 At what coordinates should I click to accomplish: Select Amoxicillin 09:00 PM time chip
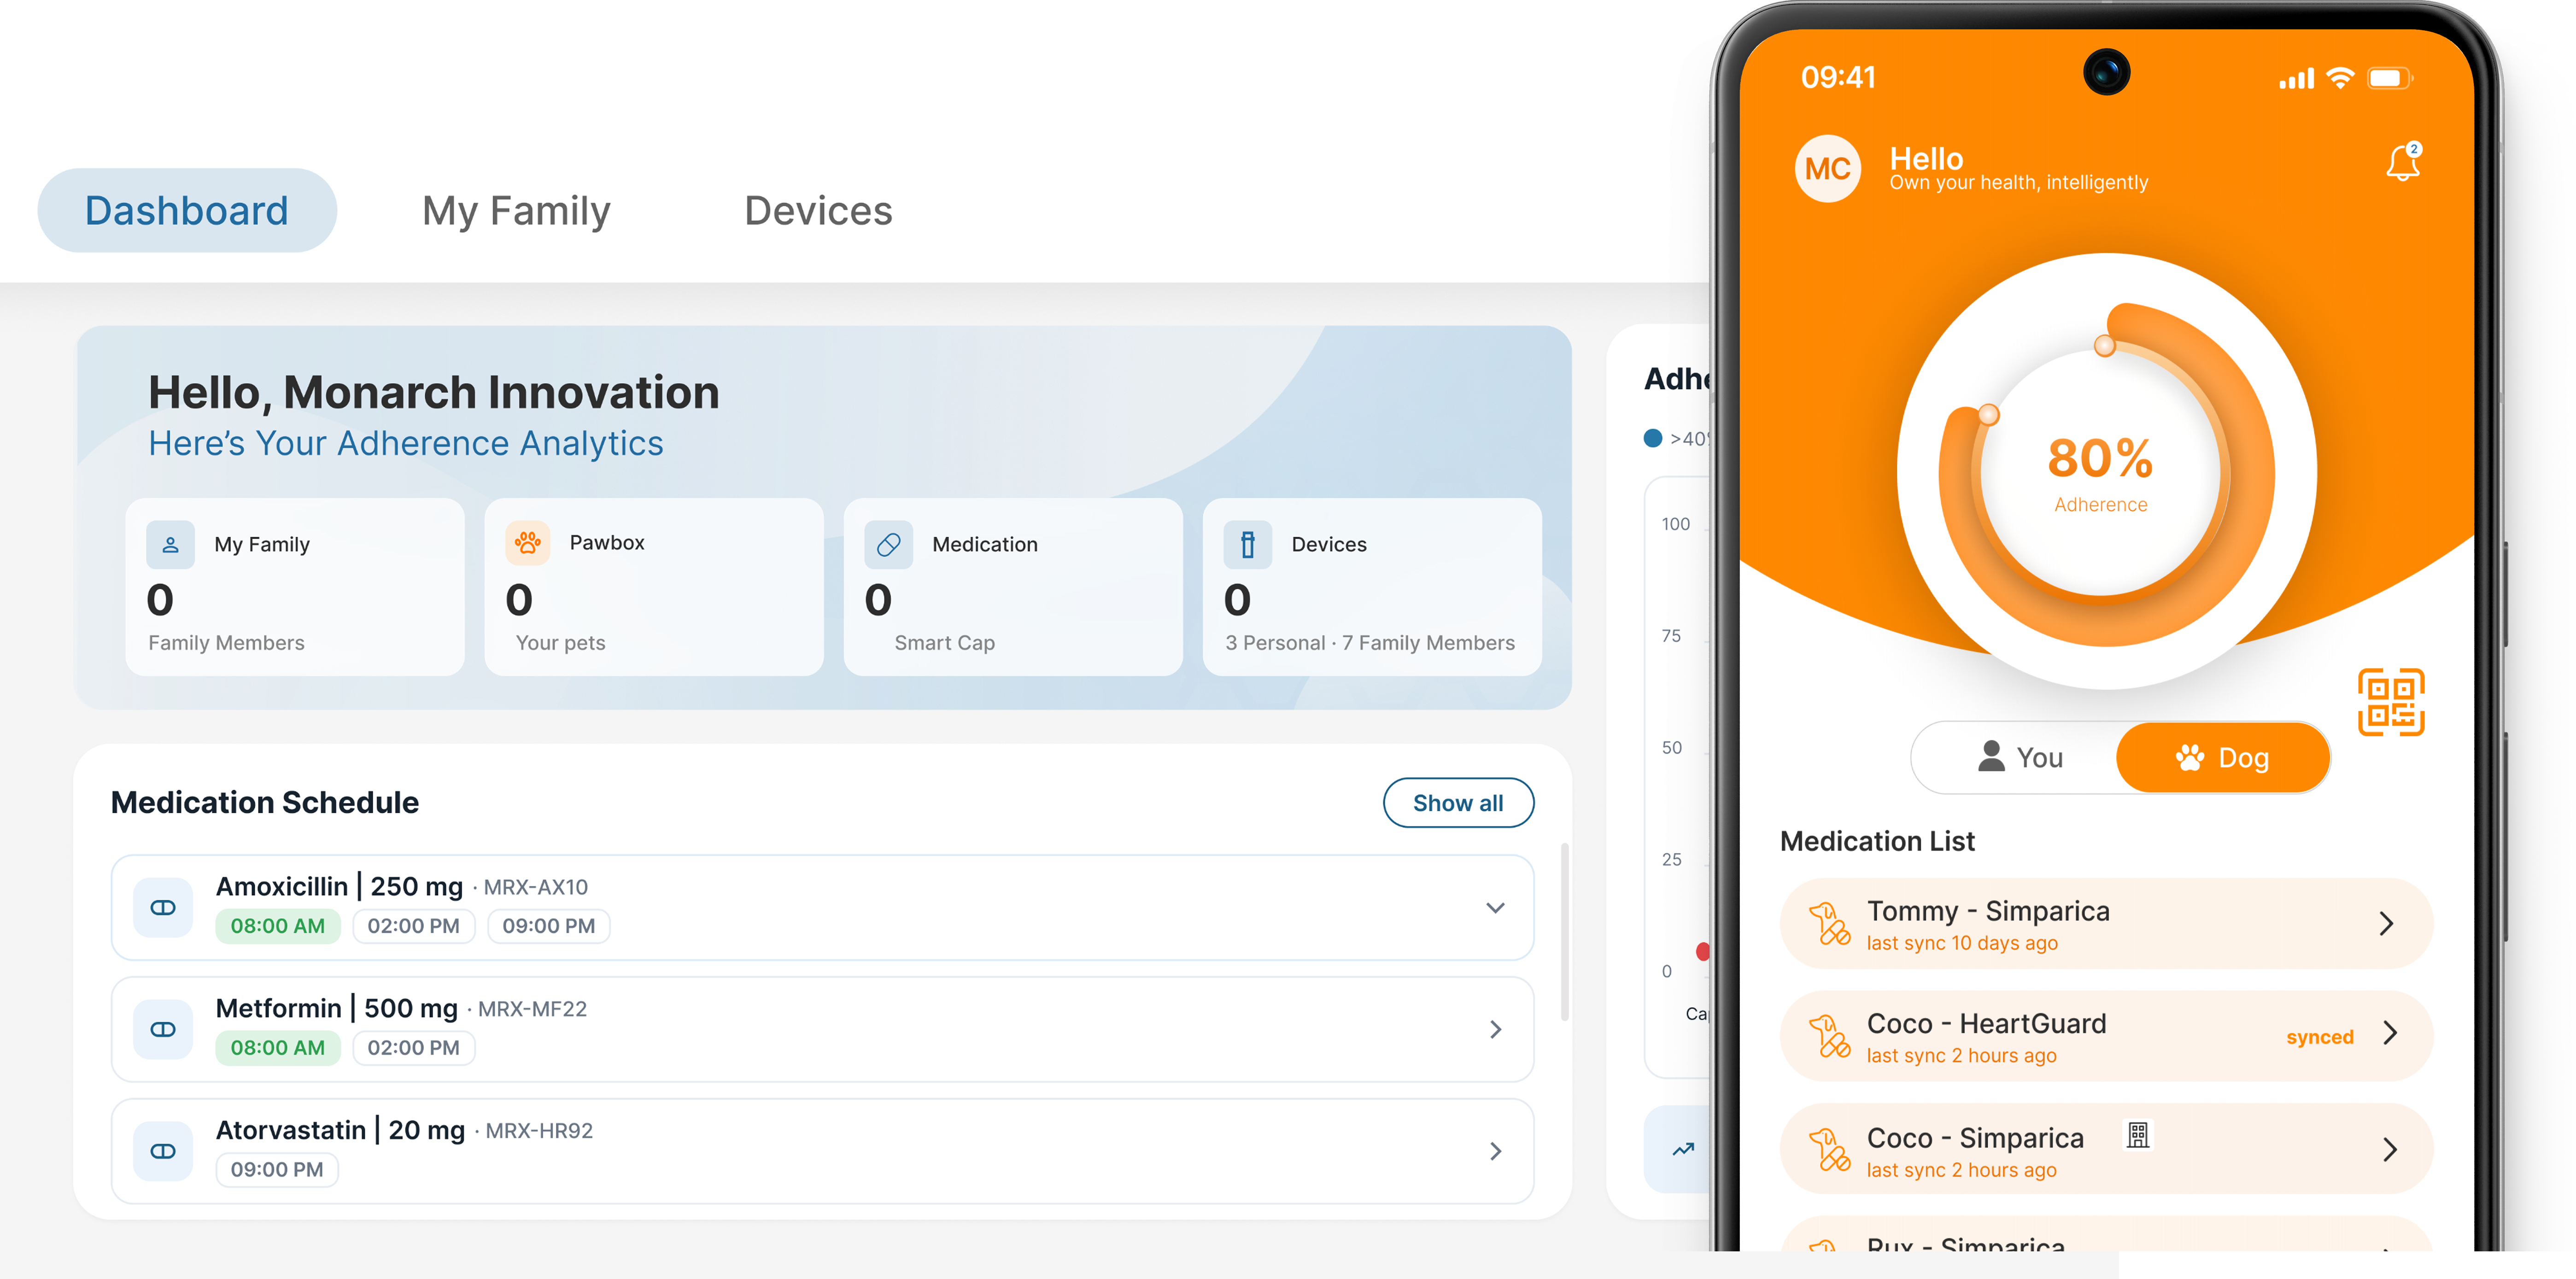[x=548, y=926]
